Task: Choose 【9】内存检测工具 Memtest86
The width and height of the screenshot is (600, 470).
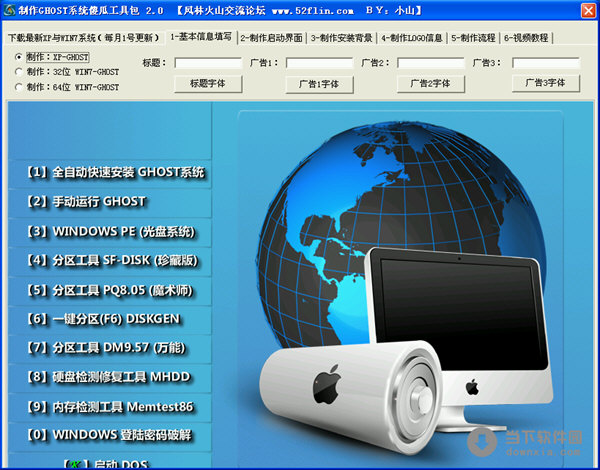Action: [109, 407]
